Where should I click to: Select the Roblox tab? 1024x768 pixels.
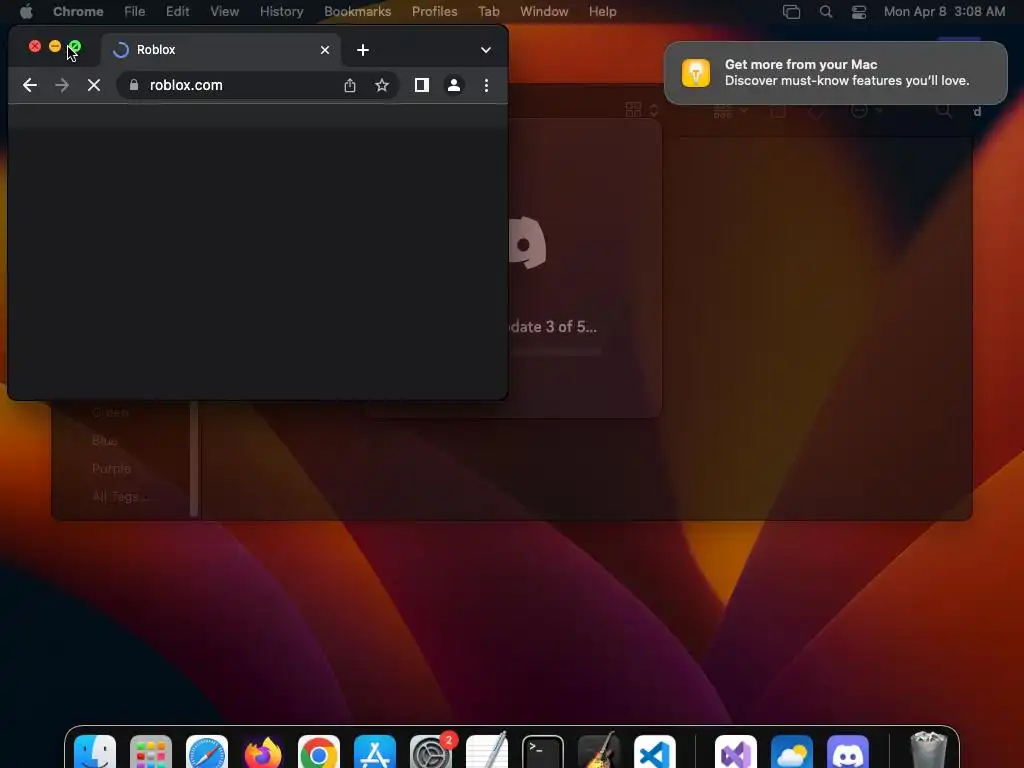pos(221,50)
